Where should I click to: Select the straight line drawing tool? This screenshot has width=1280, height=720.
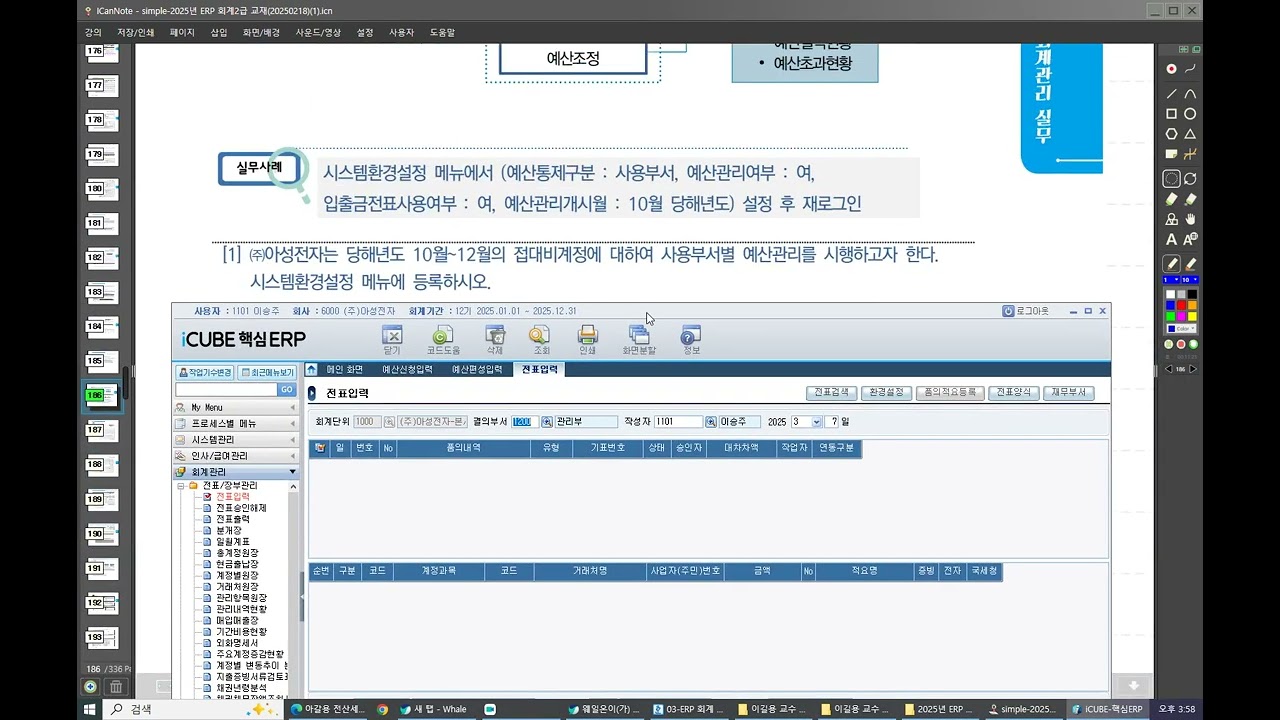click(1171, 93)
